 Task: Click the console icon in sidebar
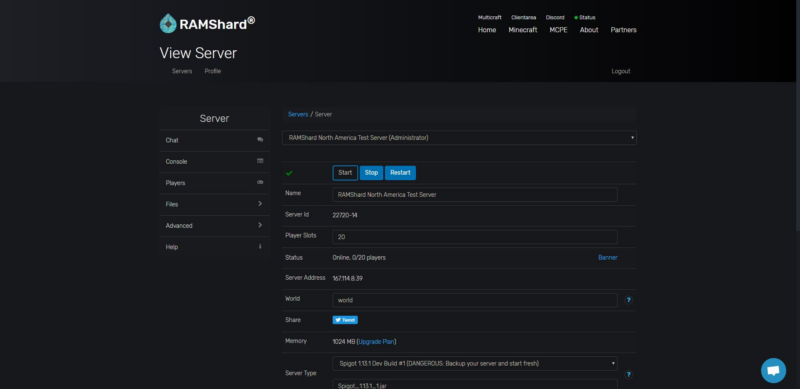[260, 161]
